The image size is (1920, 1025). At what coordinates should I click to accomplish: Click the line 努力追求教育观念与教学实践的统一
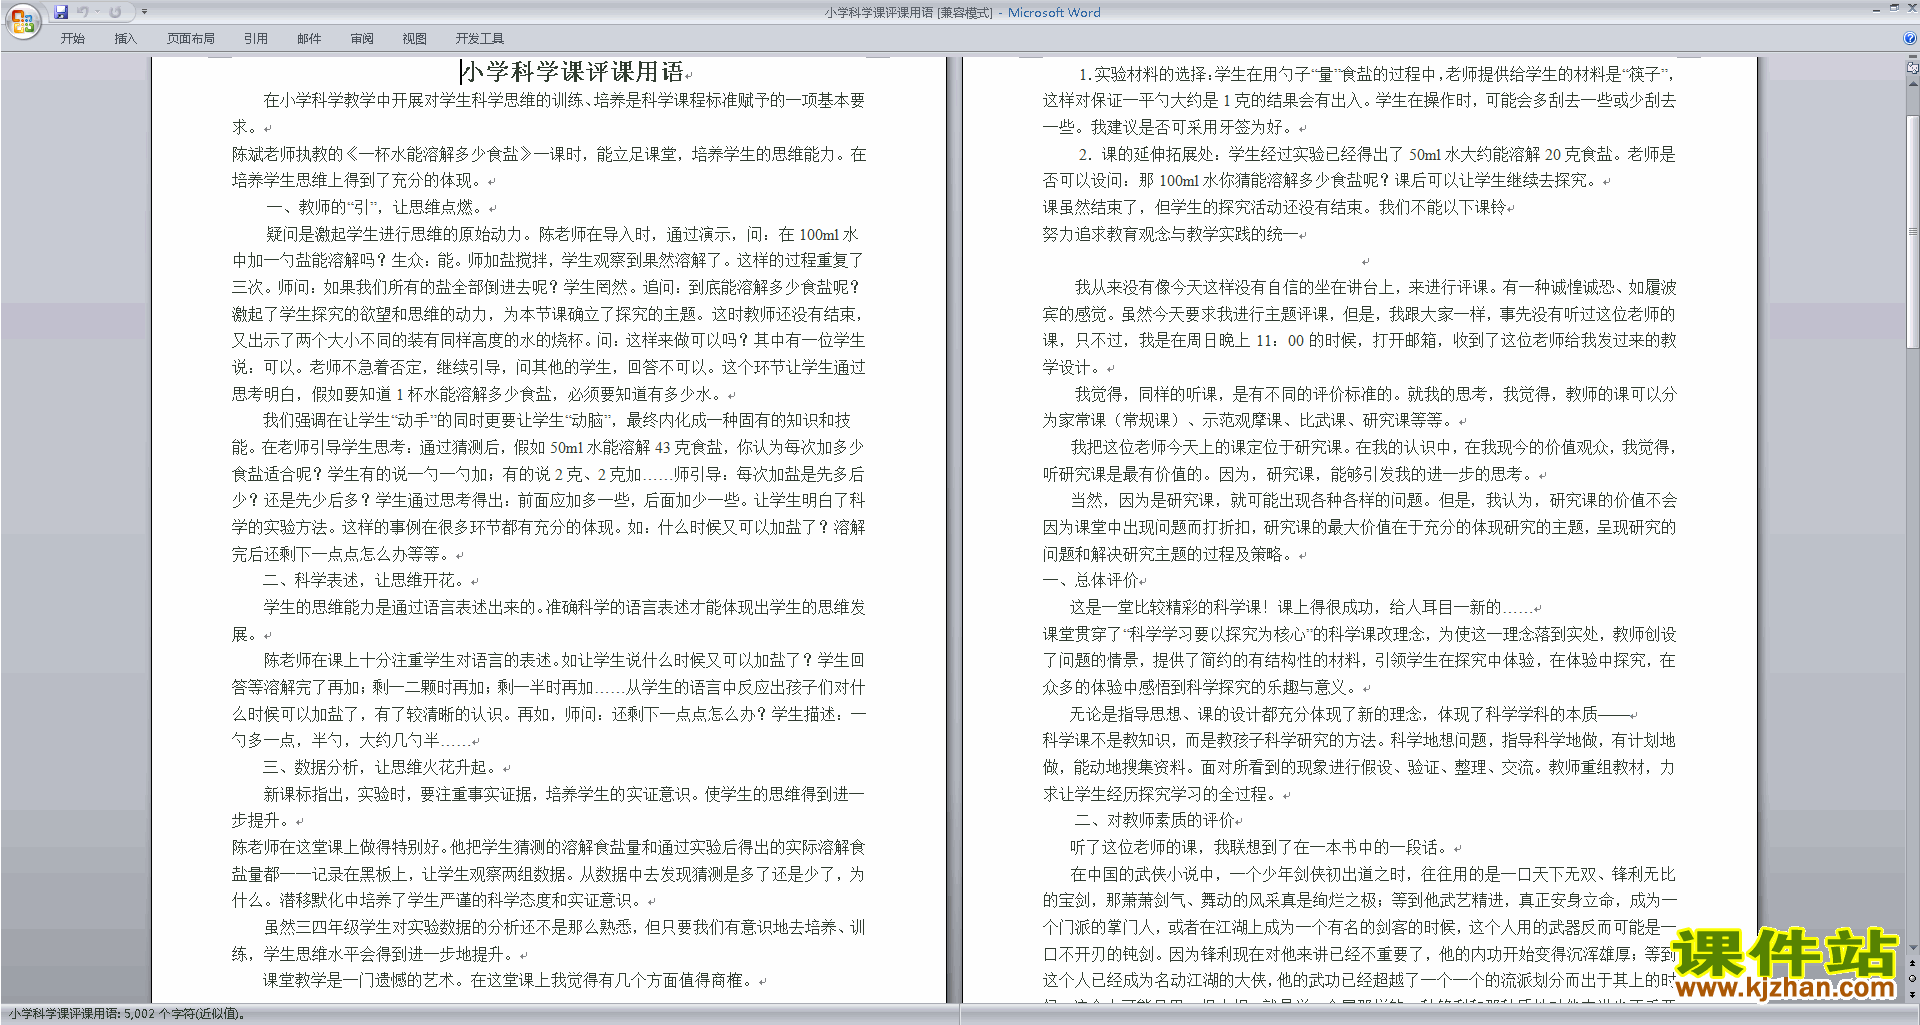point(1170,234)
